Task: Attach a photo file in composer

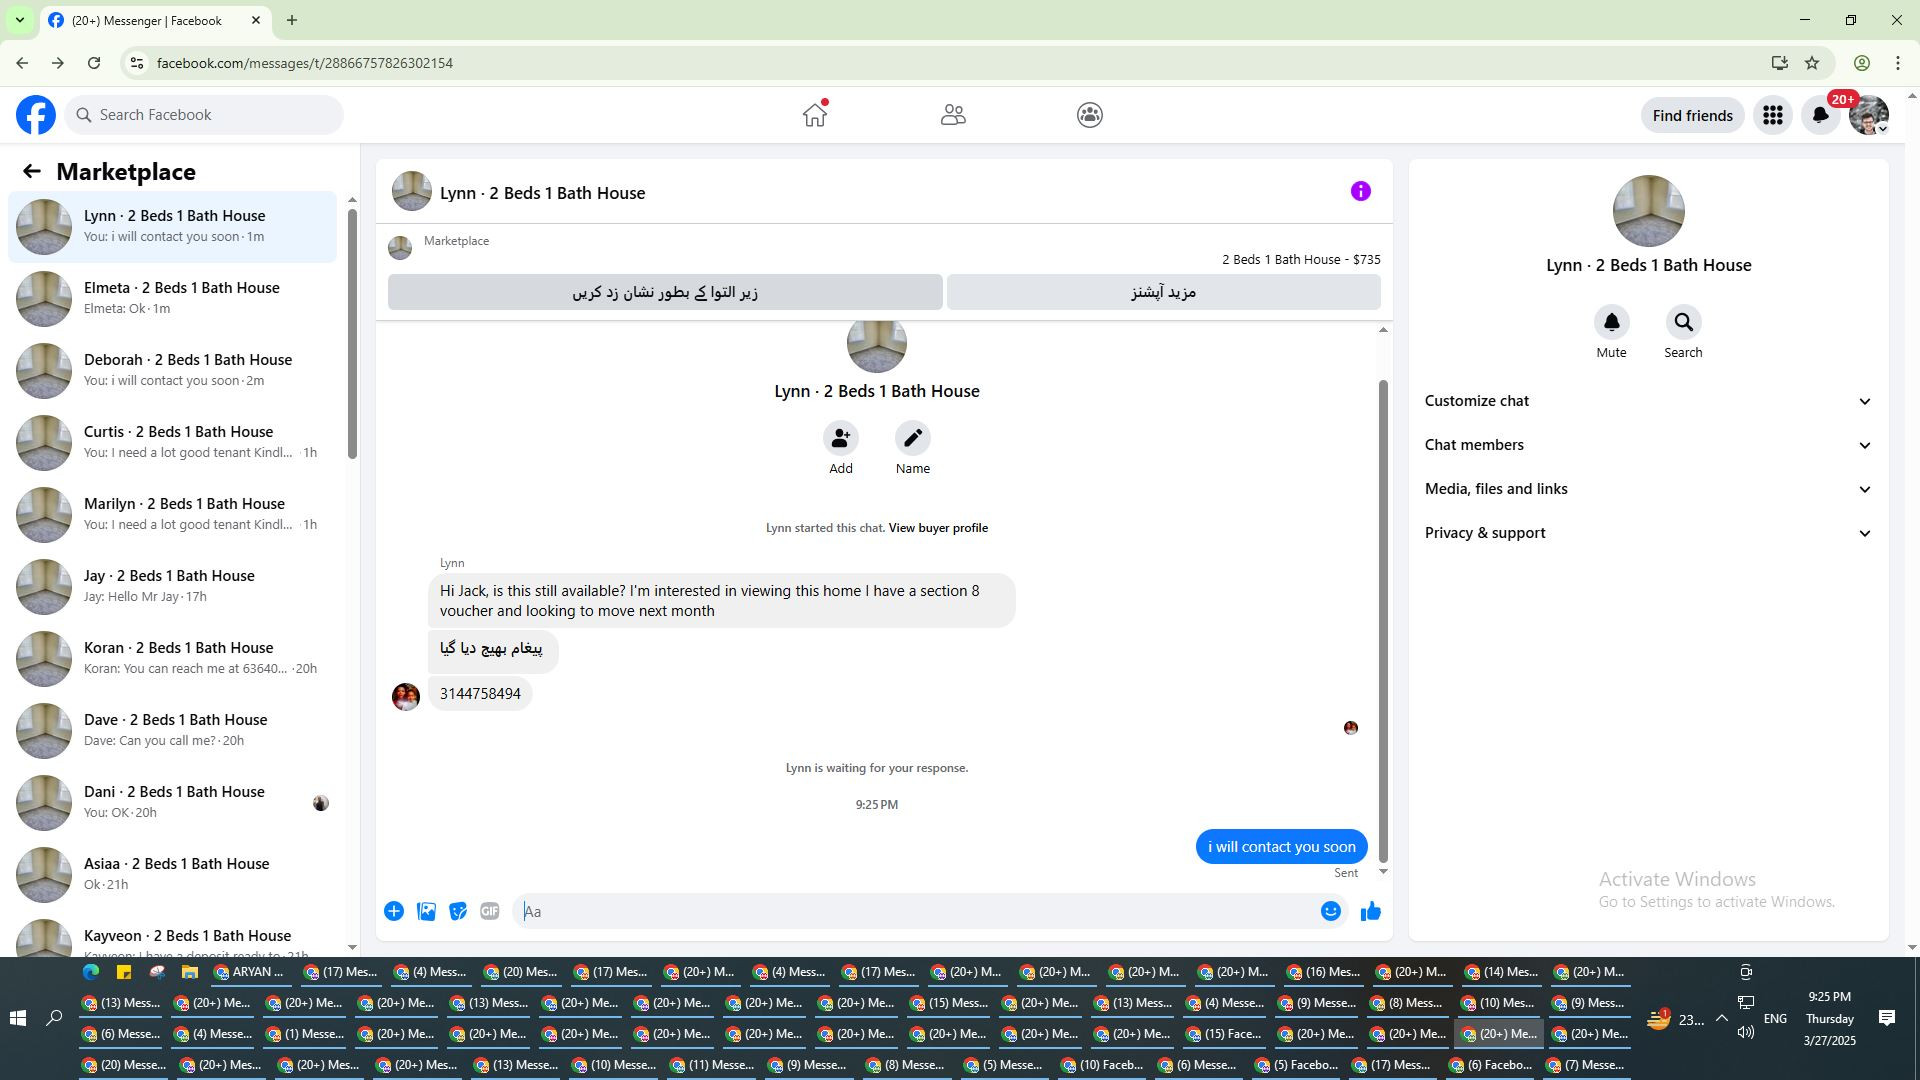Action: (x=426, y=911)
